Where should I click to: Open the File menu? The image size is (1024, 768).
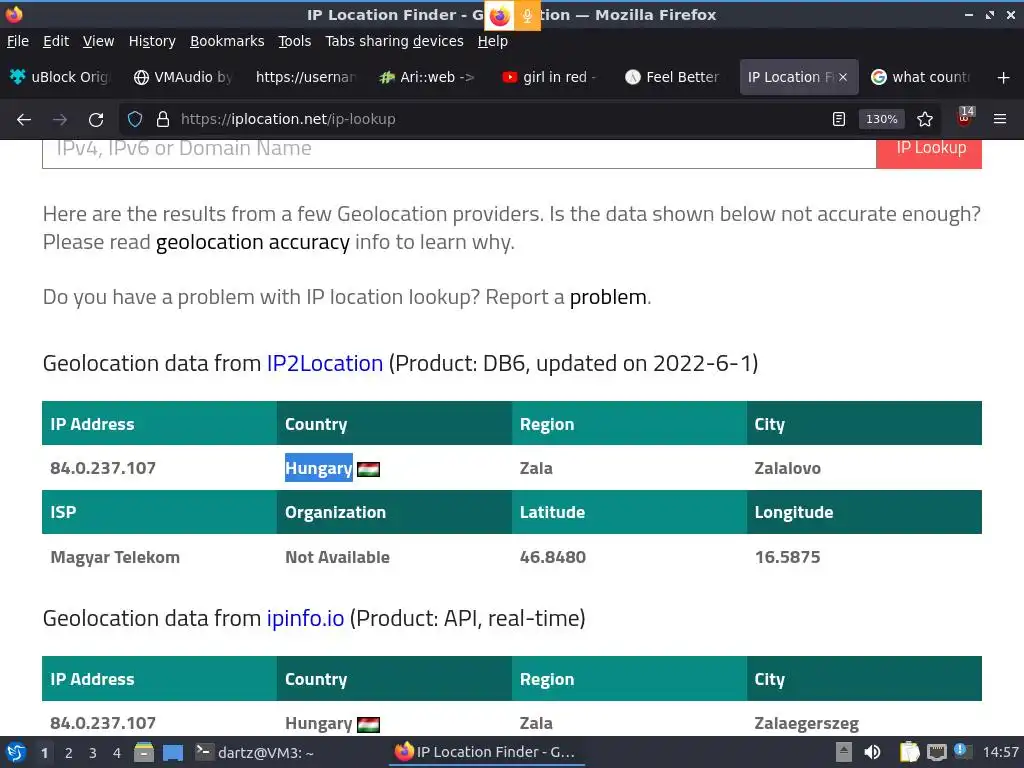[x=18, y=41]
